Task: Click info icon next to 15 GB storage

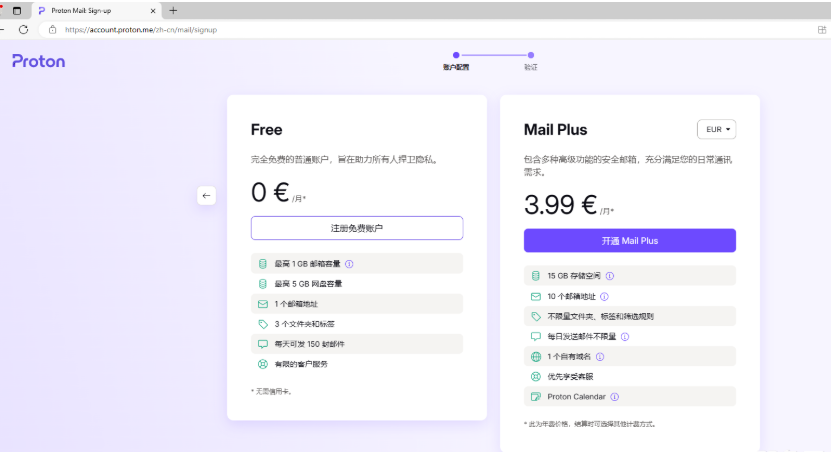Action: coord(610,276)
